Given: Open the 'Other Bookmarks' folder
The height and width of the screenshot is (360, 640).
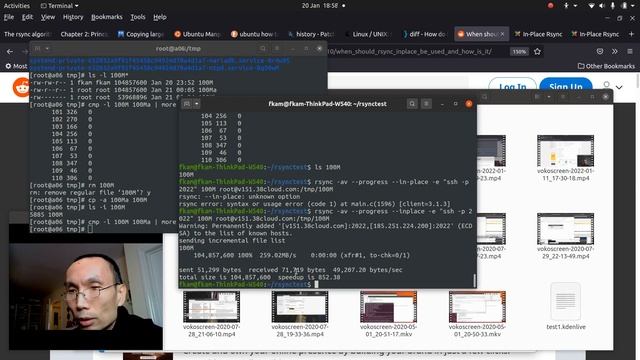Looking at the screenshot, I should [606, 66].
